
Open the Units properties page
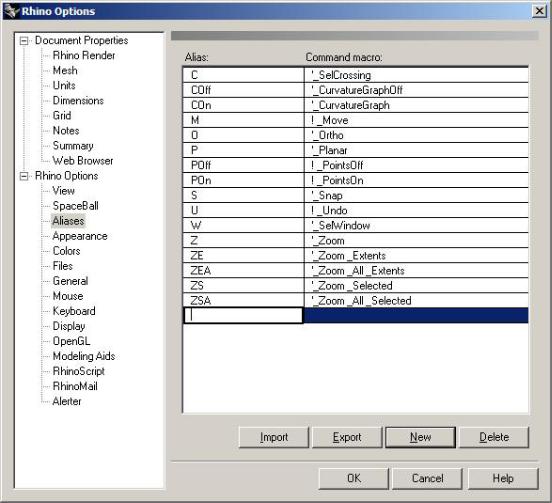(64, 86)
